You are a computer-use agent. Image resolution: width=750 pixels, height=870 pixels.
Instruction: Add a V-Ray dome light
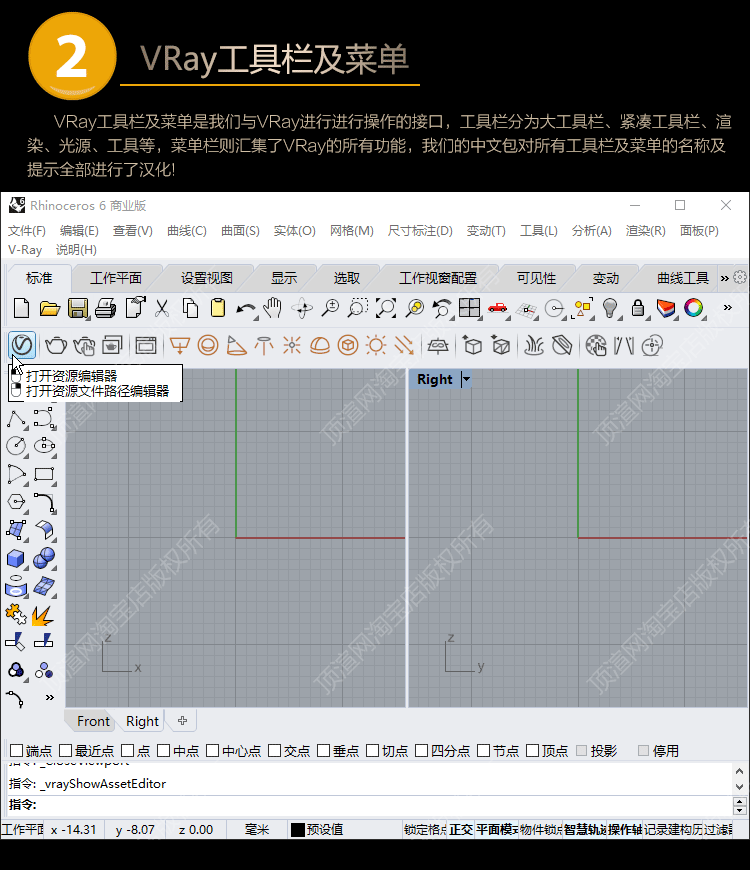[x=320, y=346]
